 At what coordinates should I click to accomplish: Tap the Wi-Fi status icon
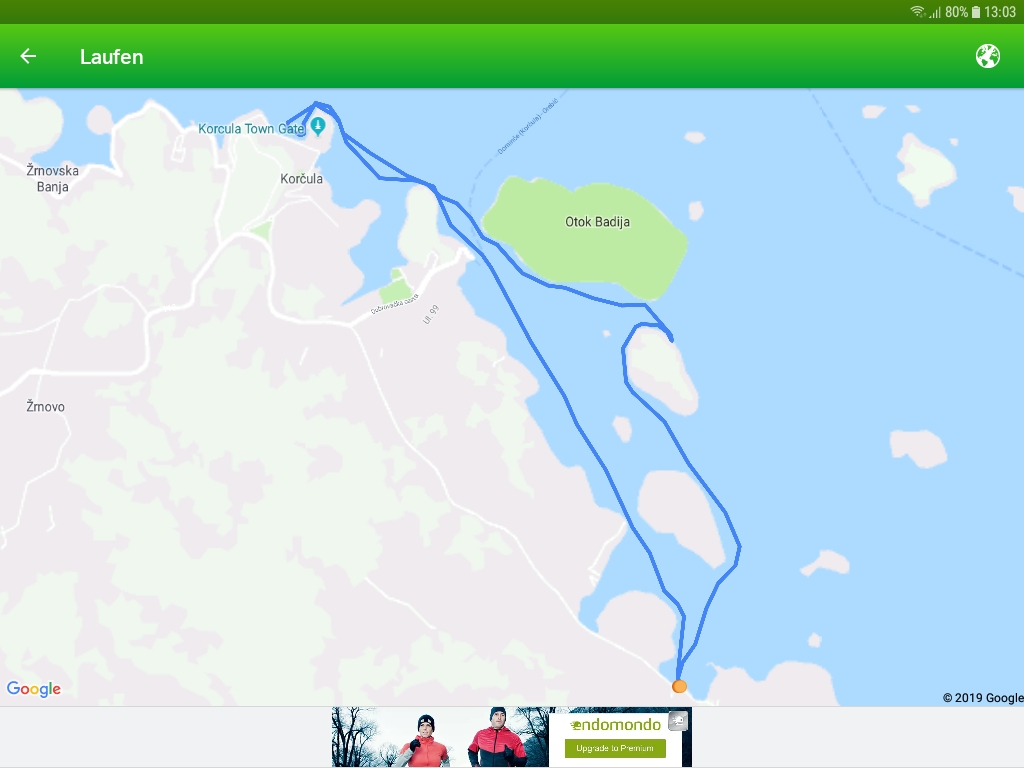coord(917,12)
